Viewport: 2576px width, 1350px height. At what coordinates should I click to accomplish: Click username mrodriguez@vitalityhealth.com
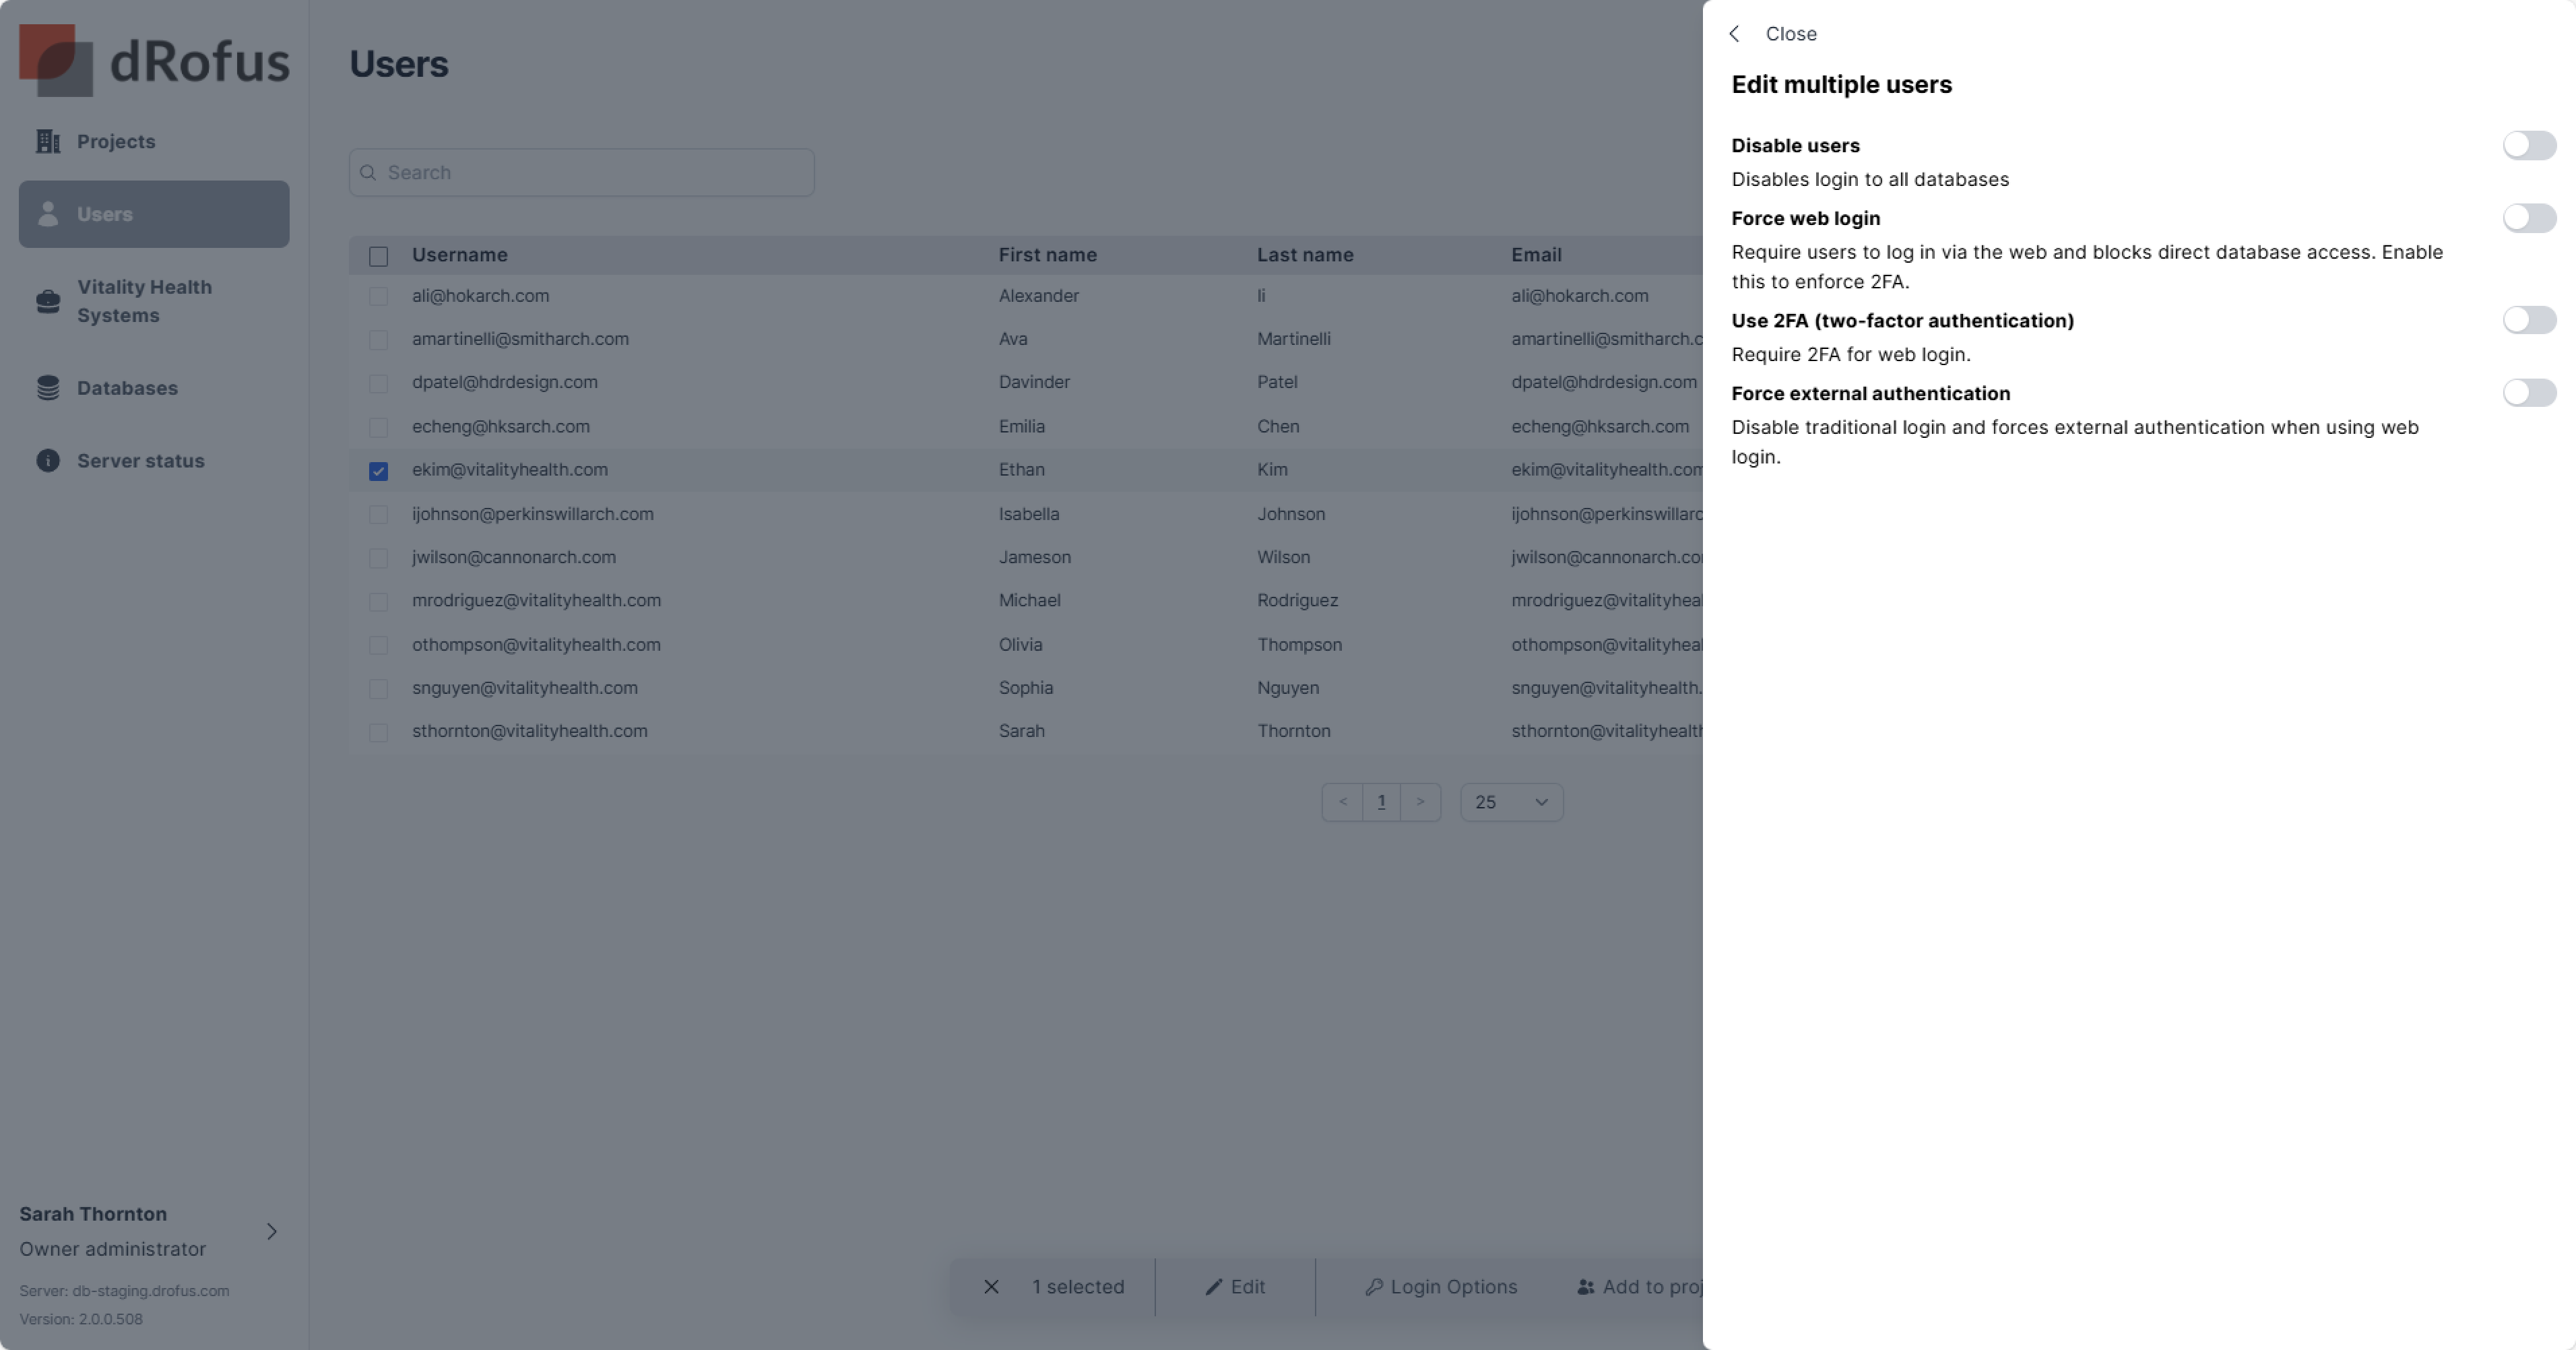point(536,601)
